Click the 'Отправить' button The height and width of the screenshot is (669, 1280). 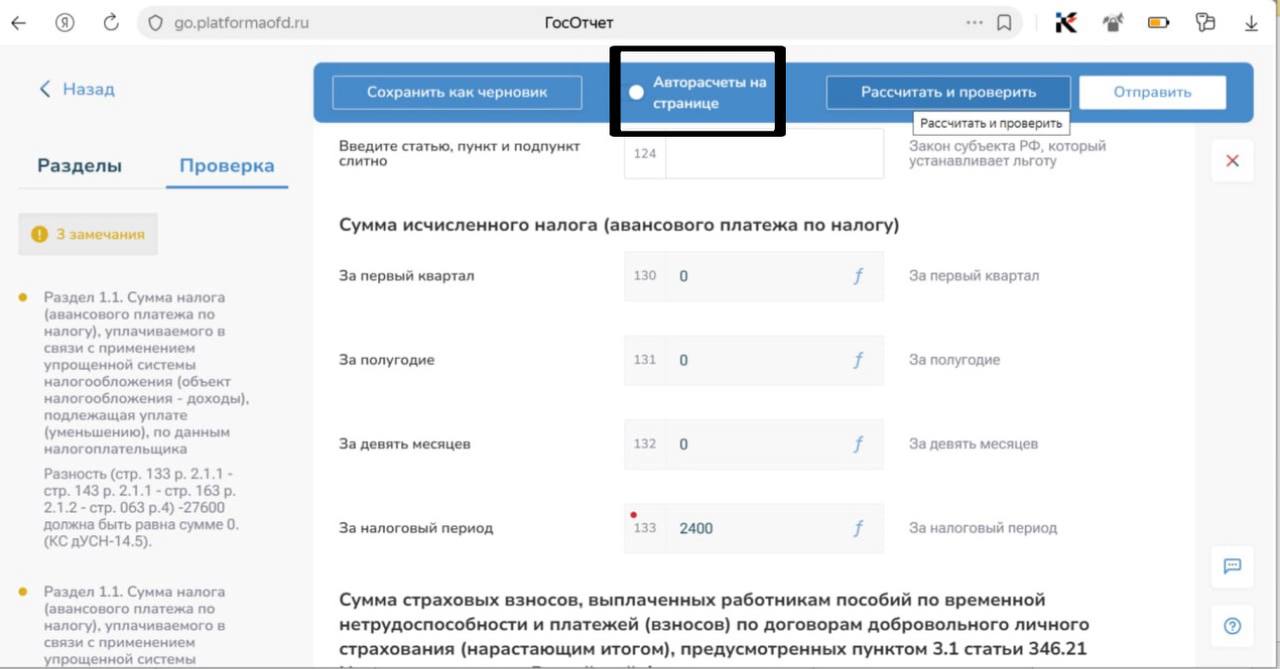[x=1152, y=92]
